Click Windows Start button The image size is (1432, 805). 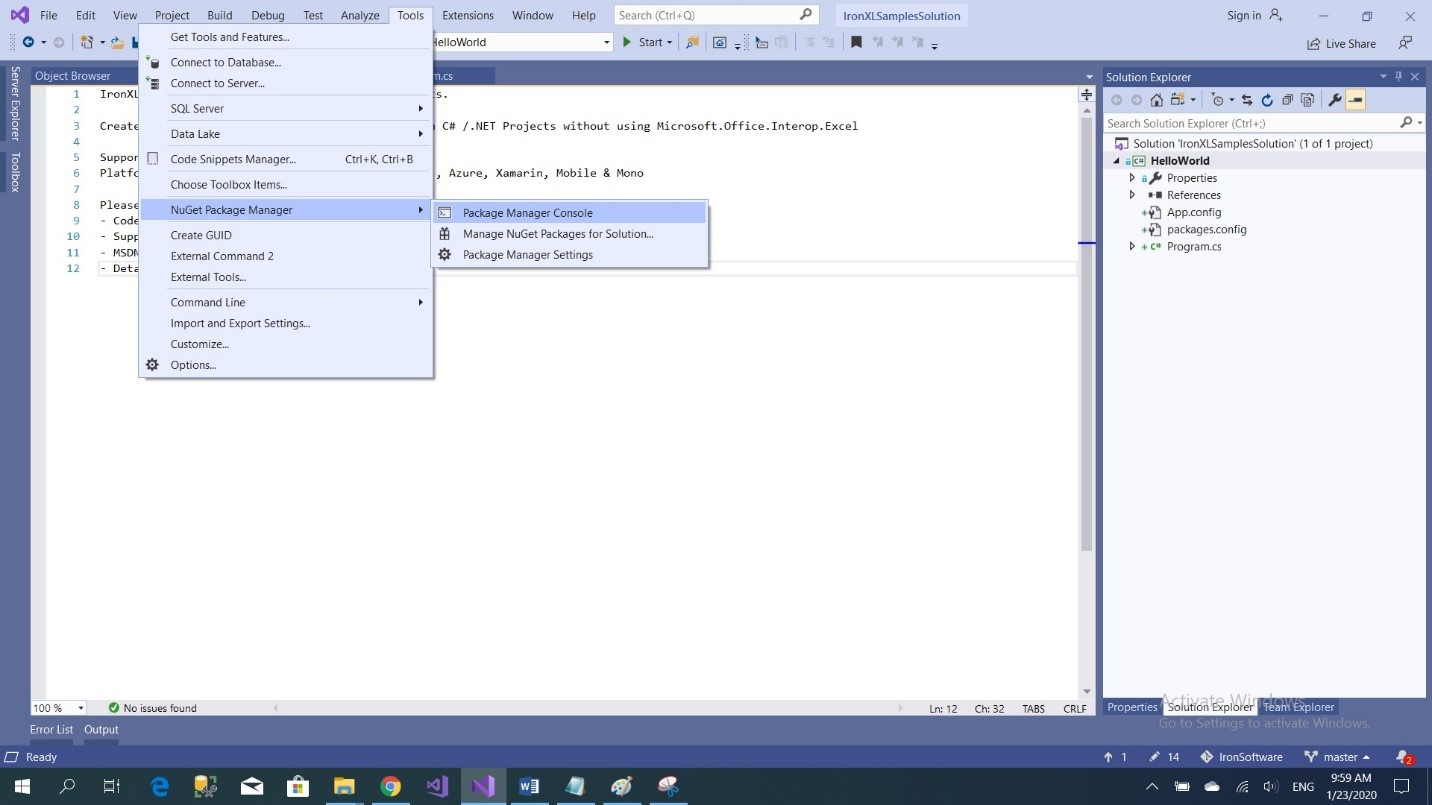click(22, 787)
